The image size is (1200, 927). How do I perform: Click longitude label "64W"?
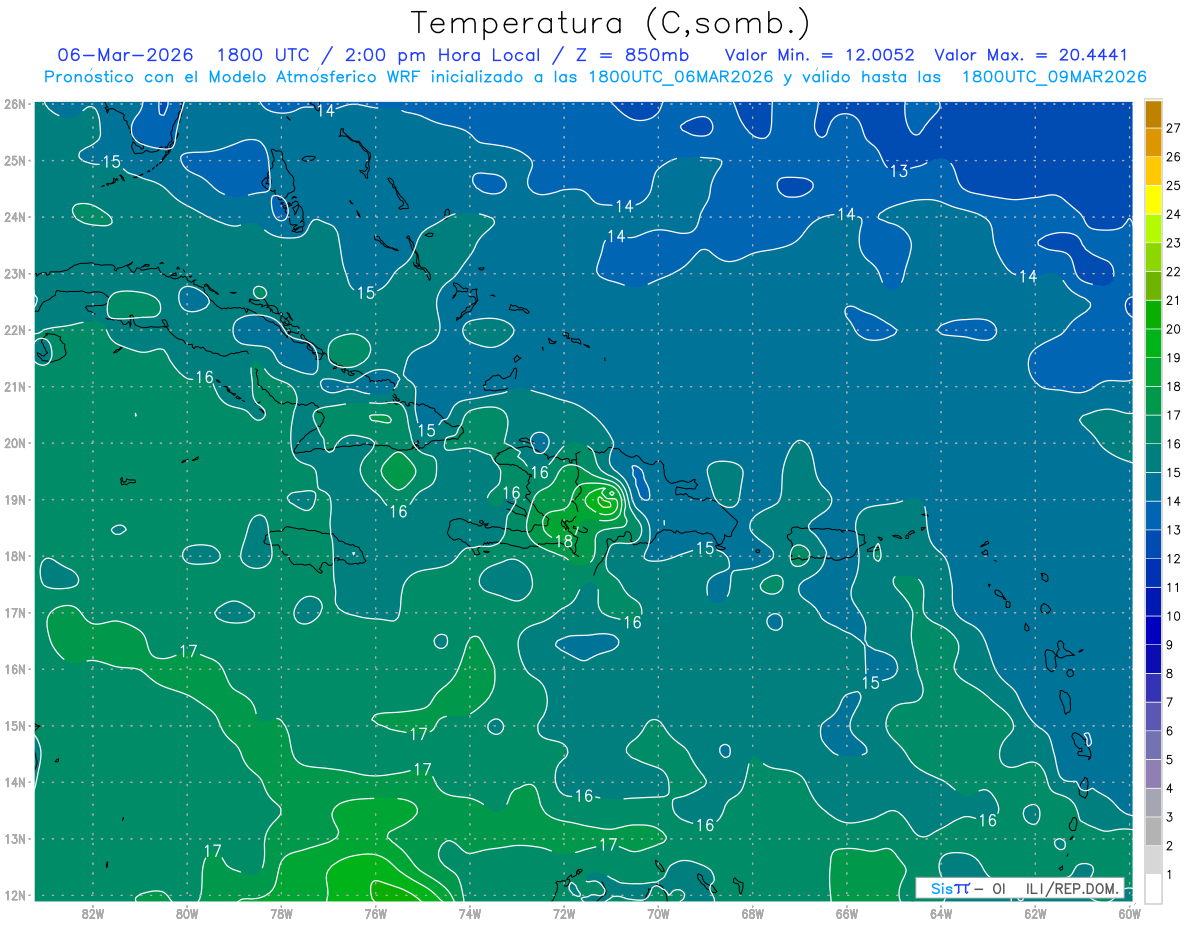click(x=941, y=913)
